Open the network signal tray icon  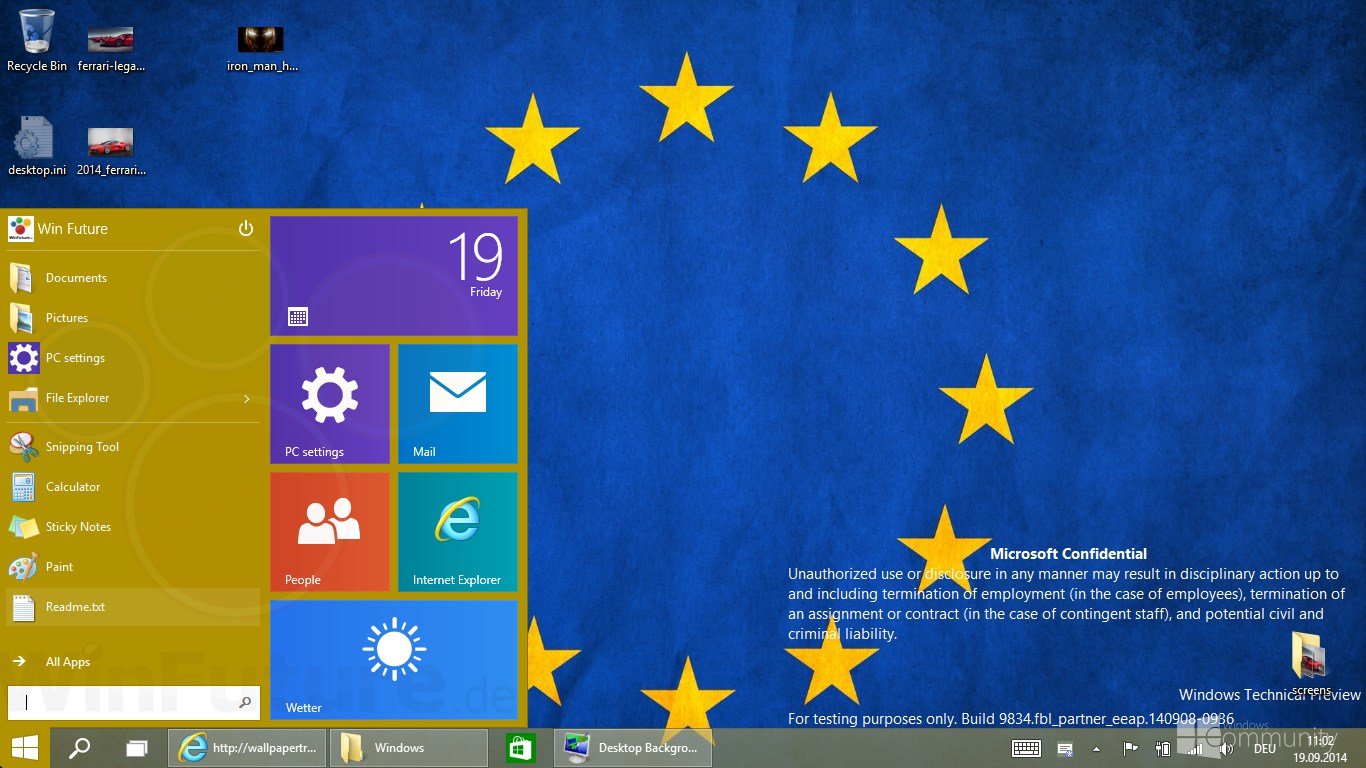(1194, 749)
